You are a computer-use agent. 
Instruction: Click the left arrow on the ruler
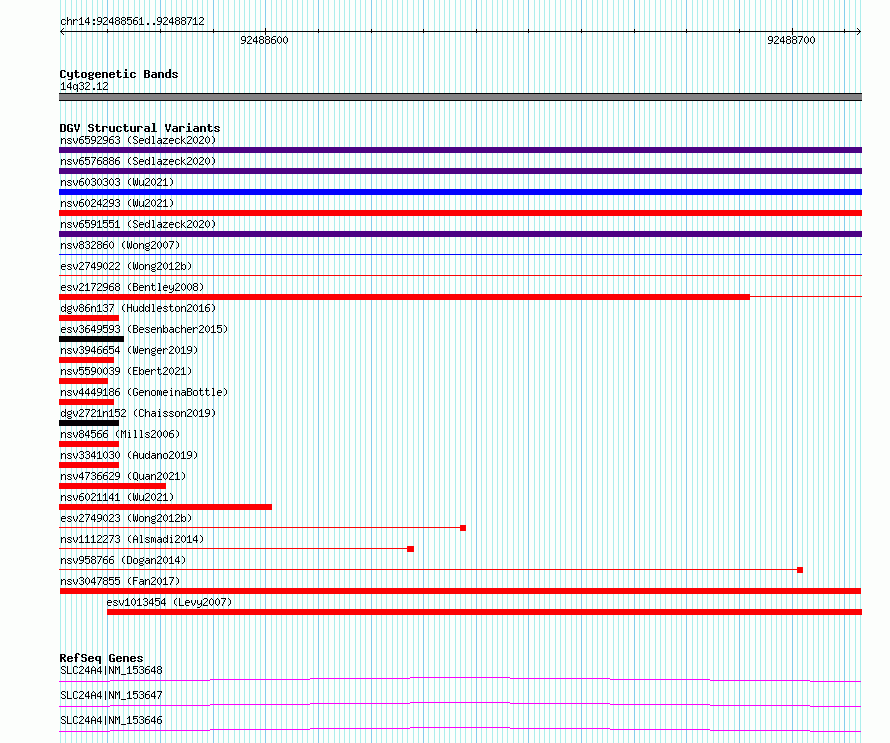62,32
